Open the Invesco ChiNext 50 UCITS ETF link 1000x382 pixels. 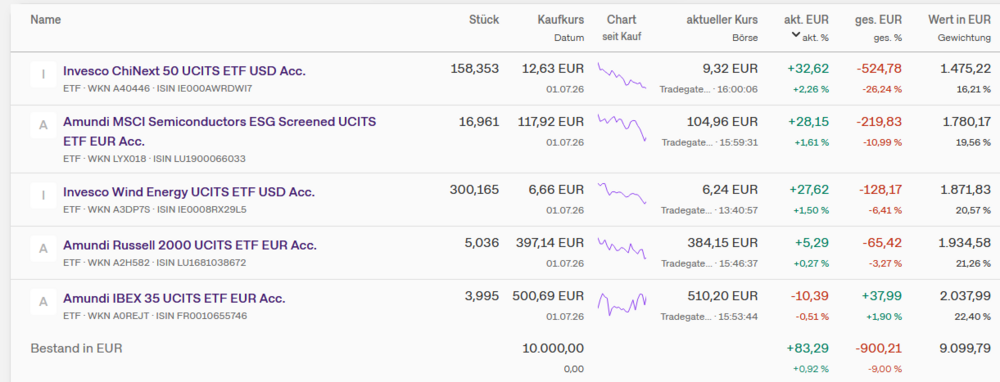[184, 71]
